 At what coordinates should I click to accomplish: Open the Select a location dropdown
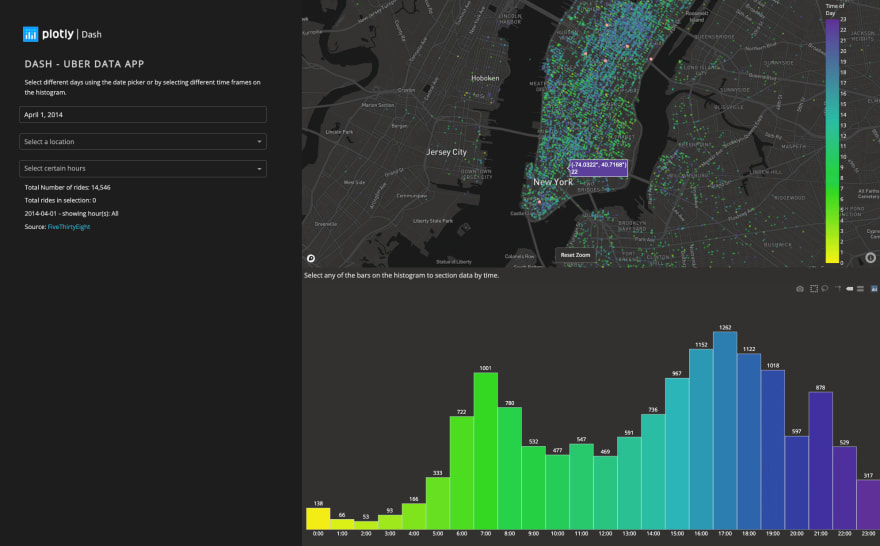point(143,141)
